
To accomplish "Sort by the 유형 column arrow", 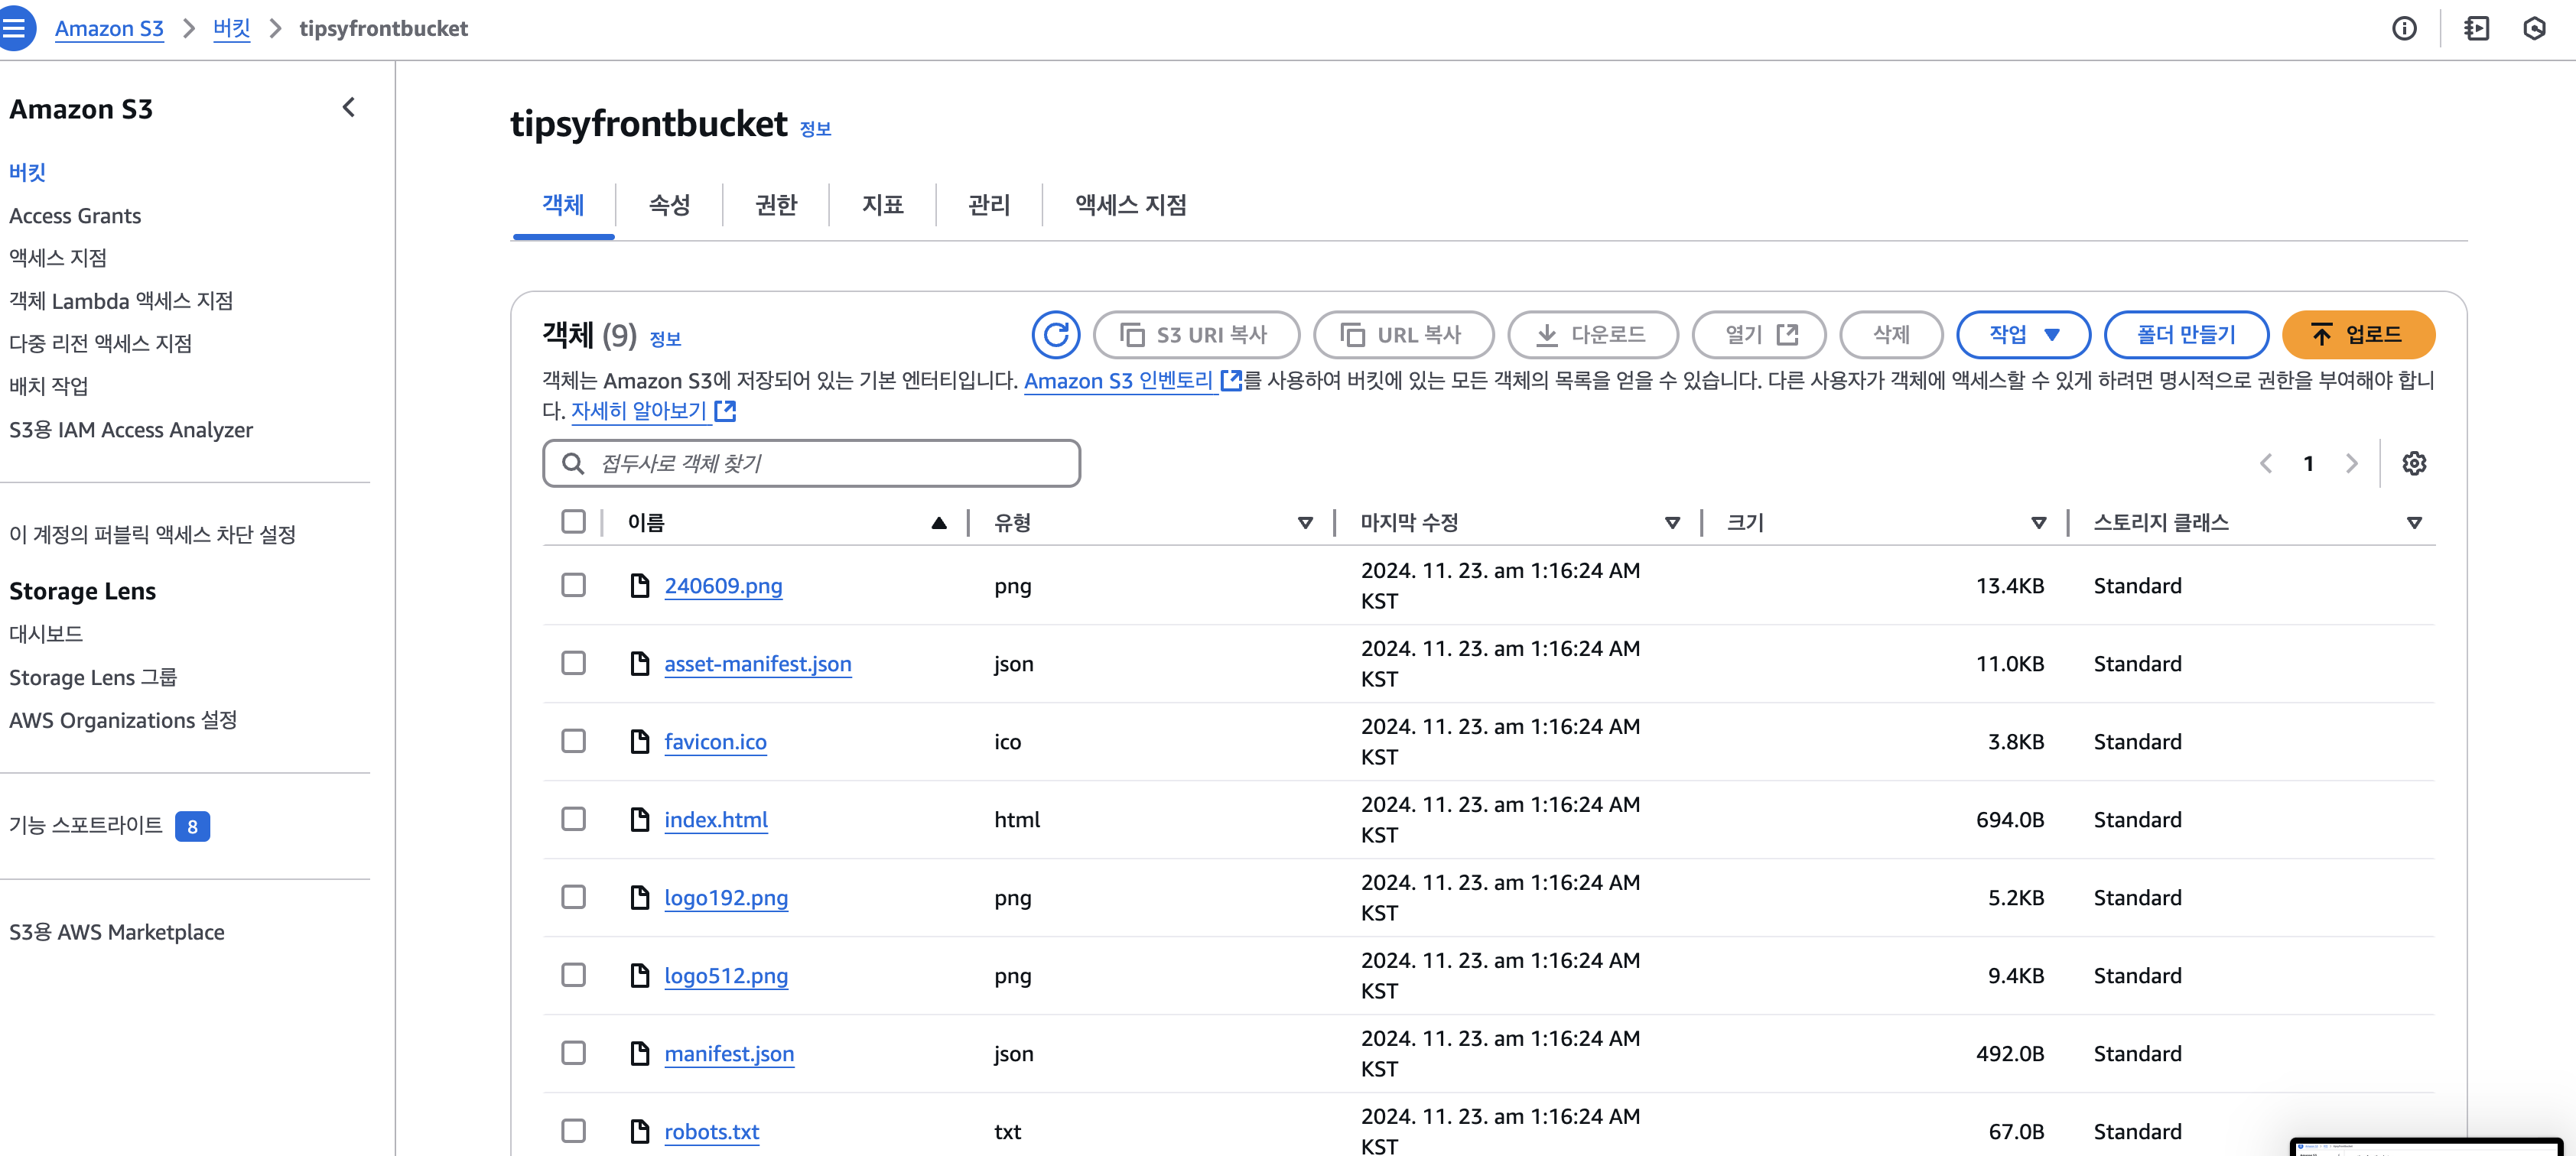I will (x=1304, y=522).
